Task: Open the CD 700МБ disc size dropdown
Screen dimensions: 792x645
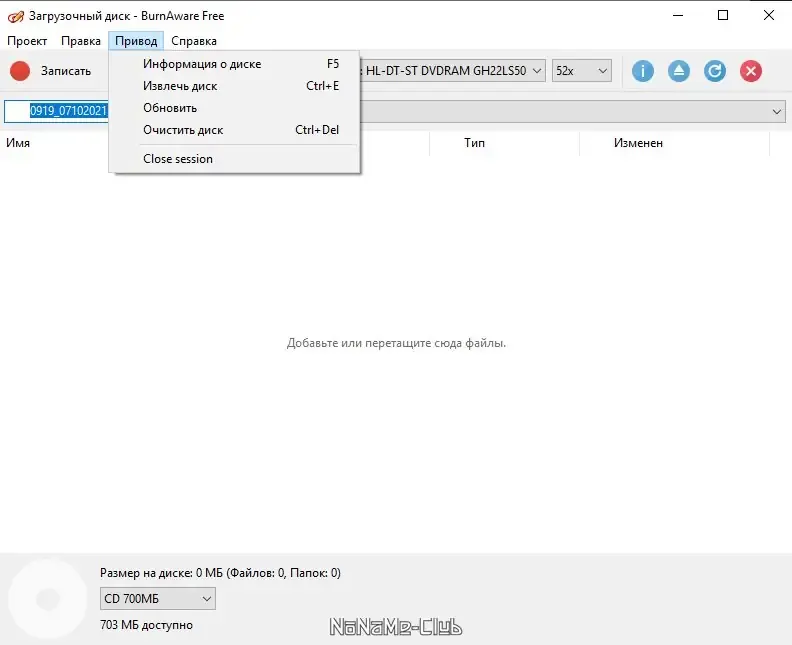Action: pos(158,599)
